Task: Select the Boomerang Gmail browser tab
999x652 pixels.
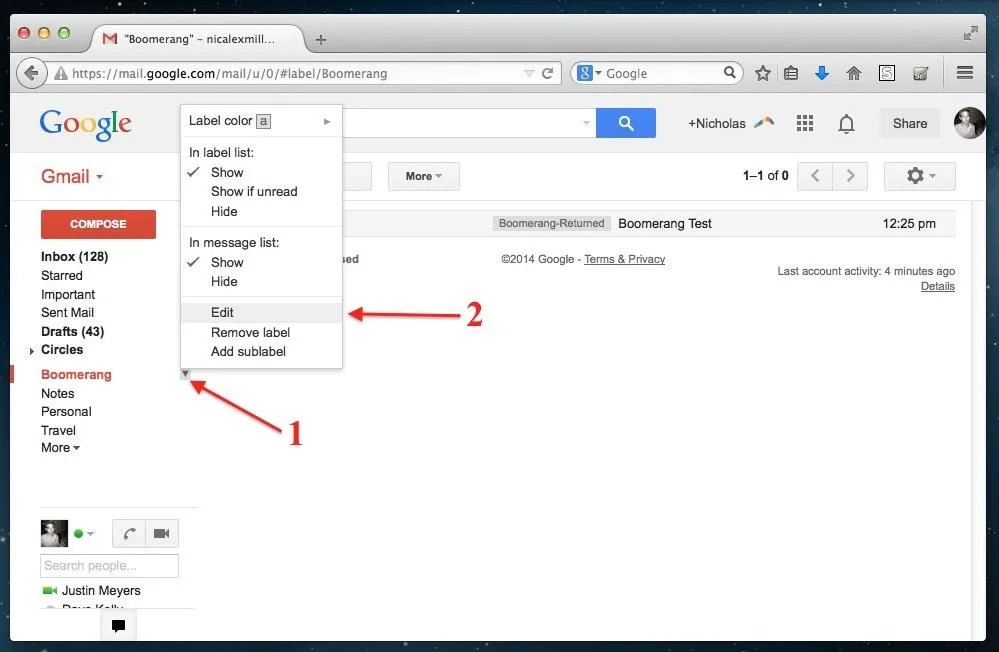Action: click(x=198, y=39)
